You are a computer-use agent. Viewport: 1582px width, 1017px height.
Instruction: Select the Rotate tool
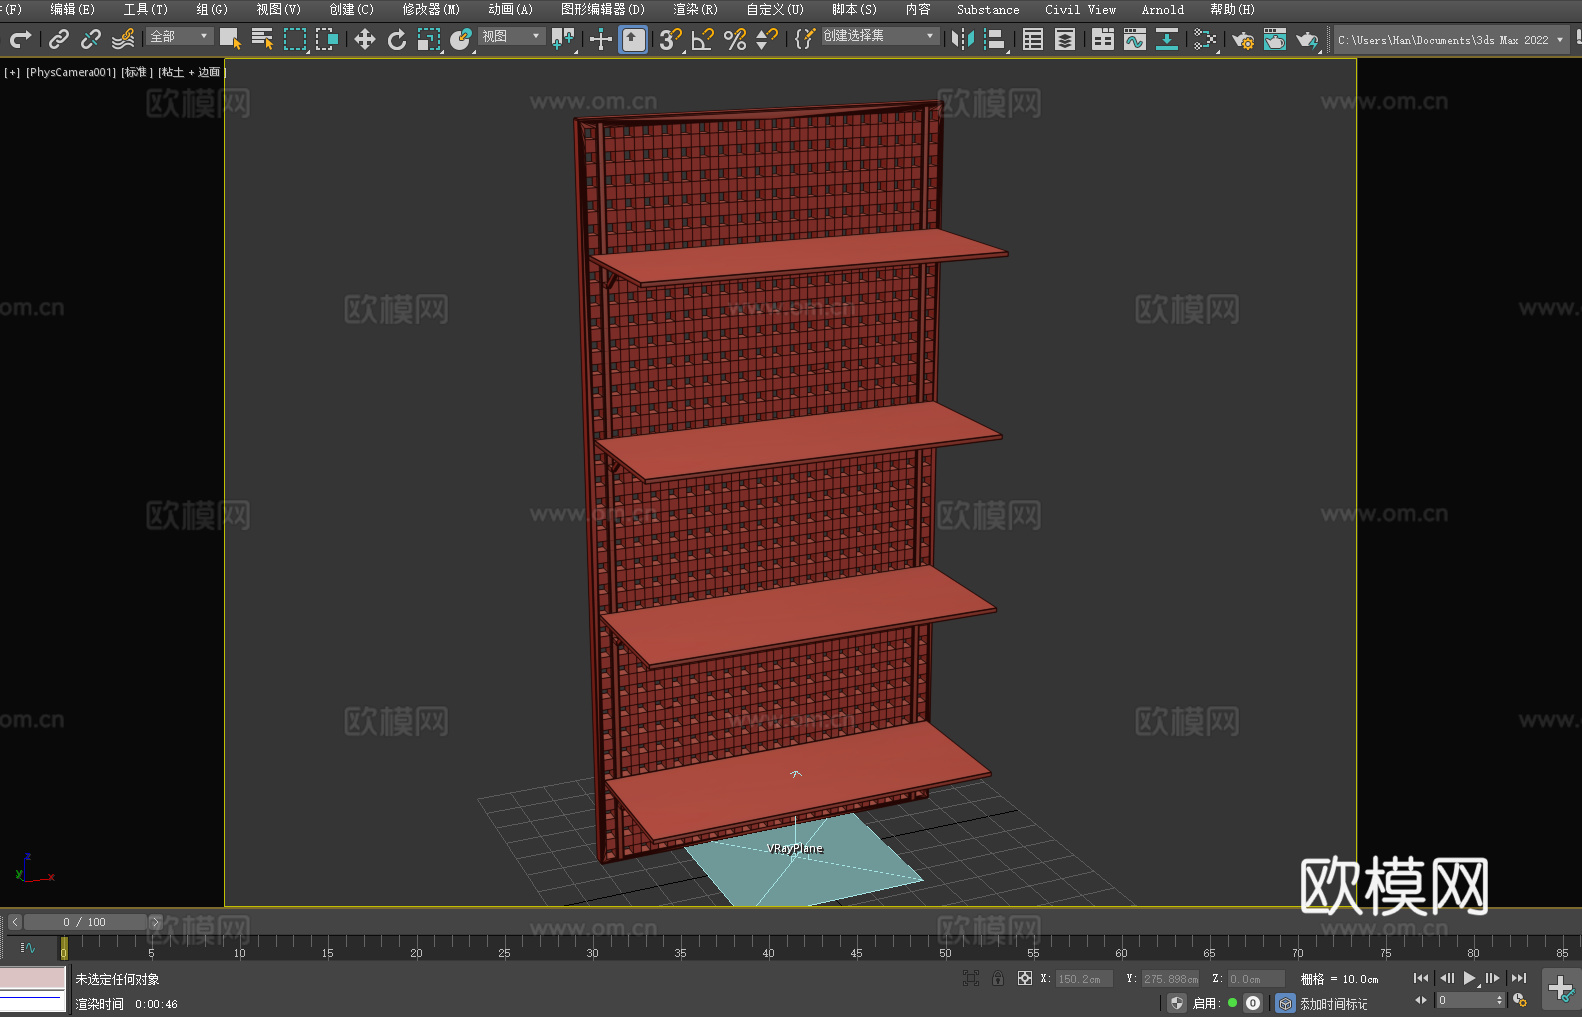coord(396,39)
